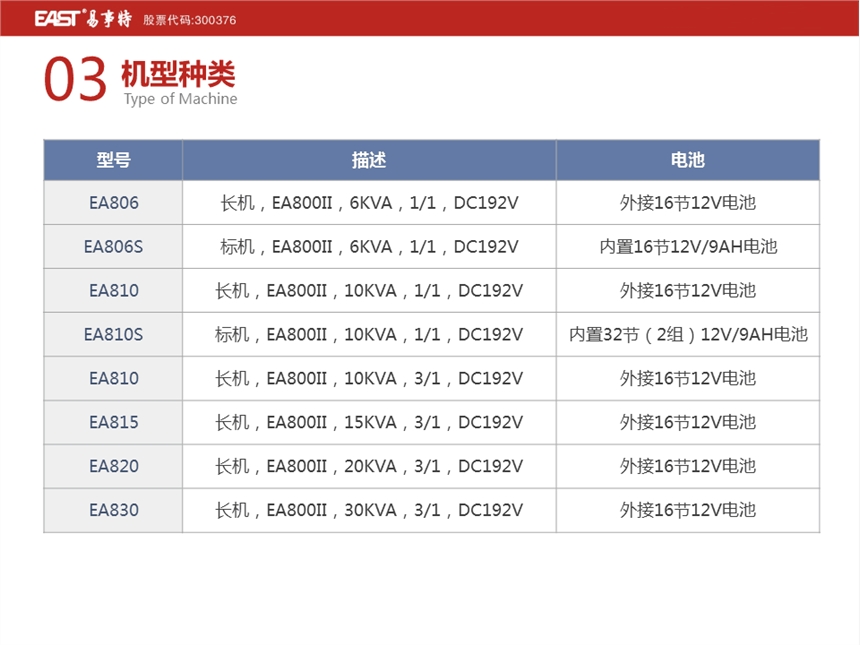Click the EAST logo in red header

pyautogui.click(x=83, y=19)
